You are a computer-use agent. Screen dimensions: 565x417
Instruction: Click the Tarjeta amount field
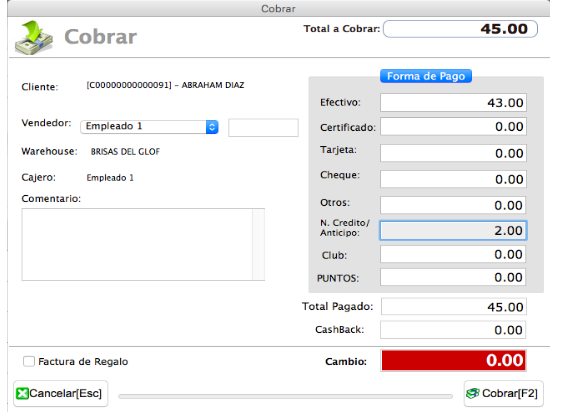[453, 153]
